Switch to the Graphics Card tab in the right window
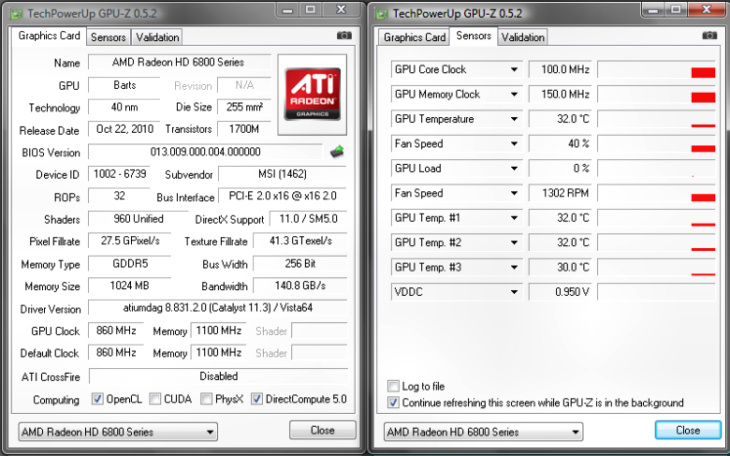The height and width of the screenshot is (456, 730). pos(414,37)
